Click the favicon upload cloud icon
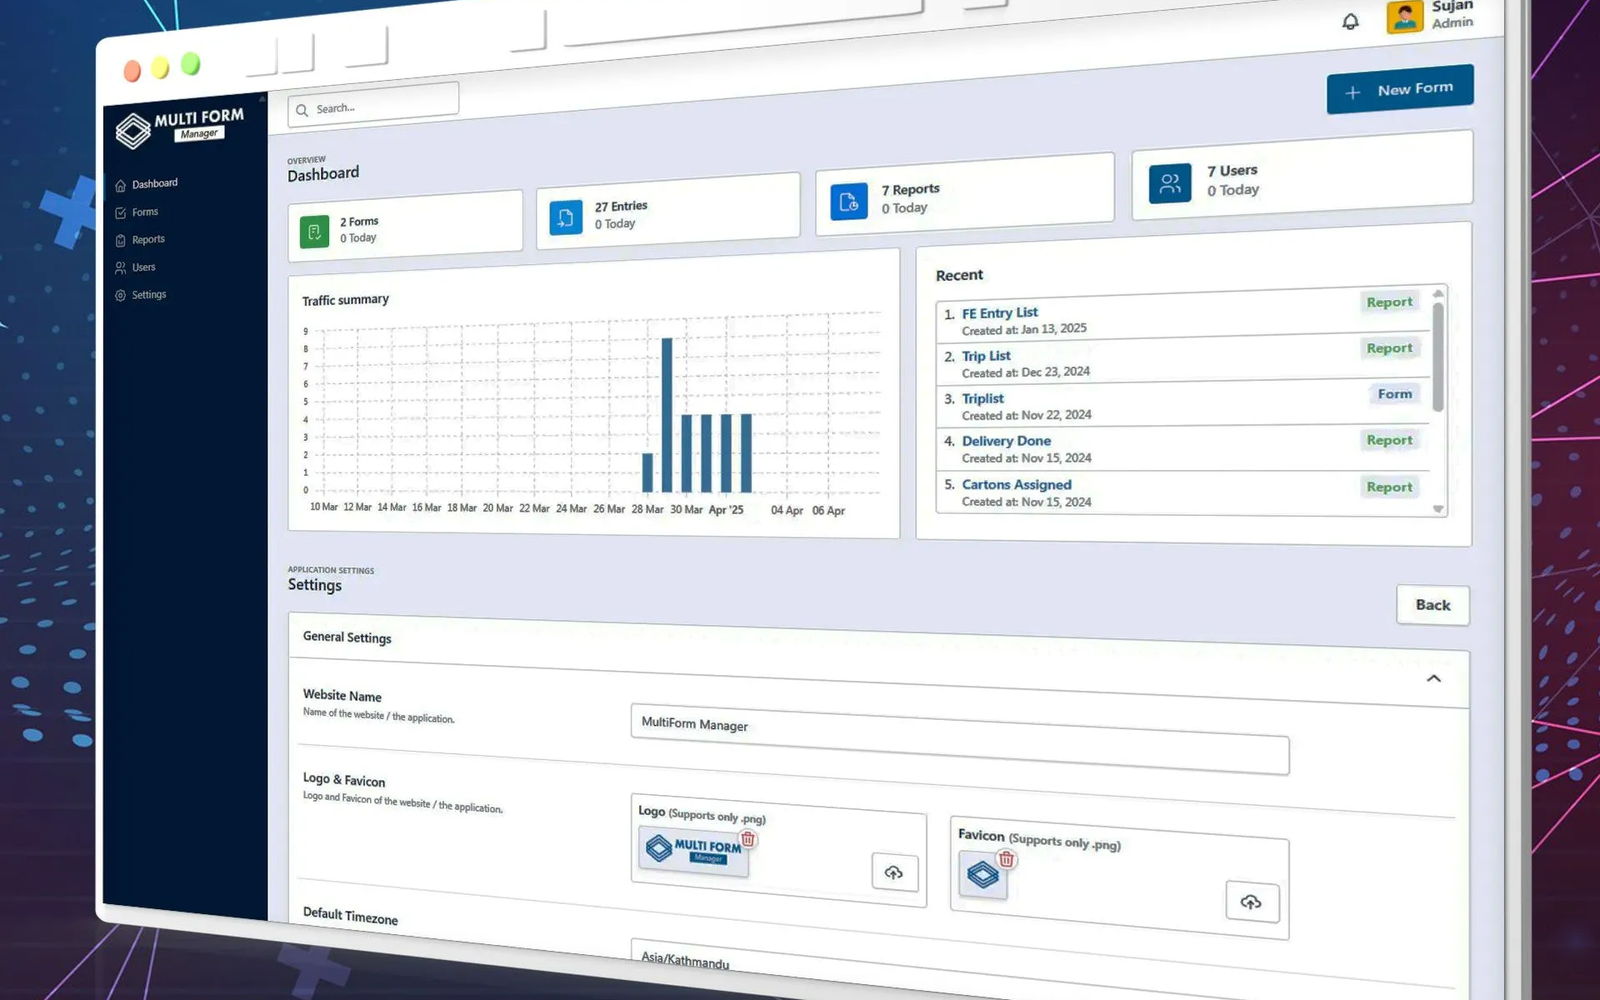This screenshot has width=1600, height=1000. (x=1251, y=901)
